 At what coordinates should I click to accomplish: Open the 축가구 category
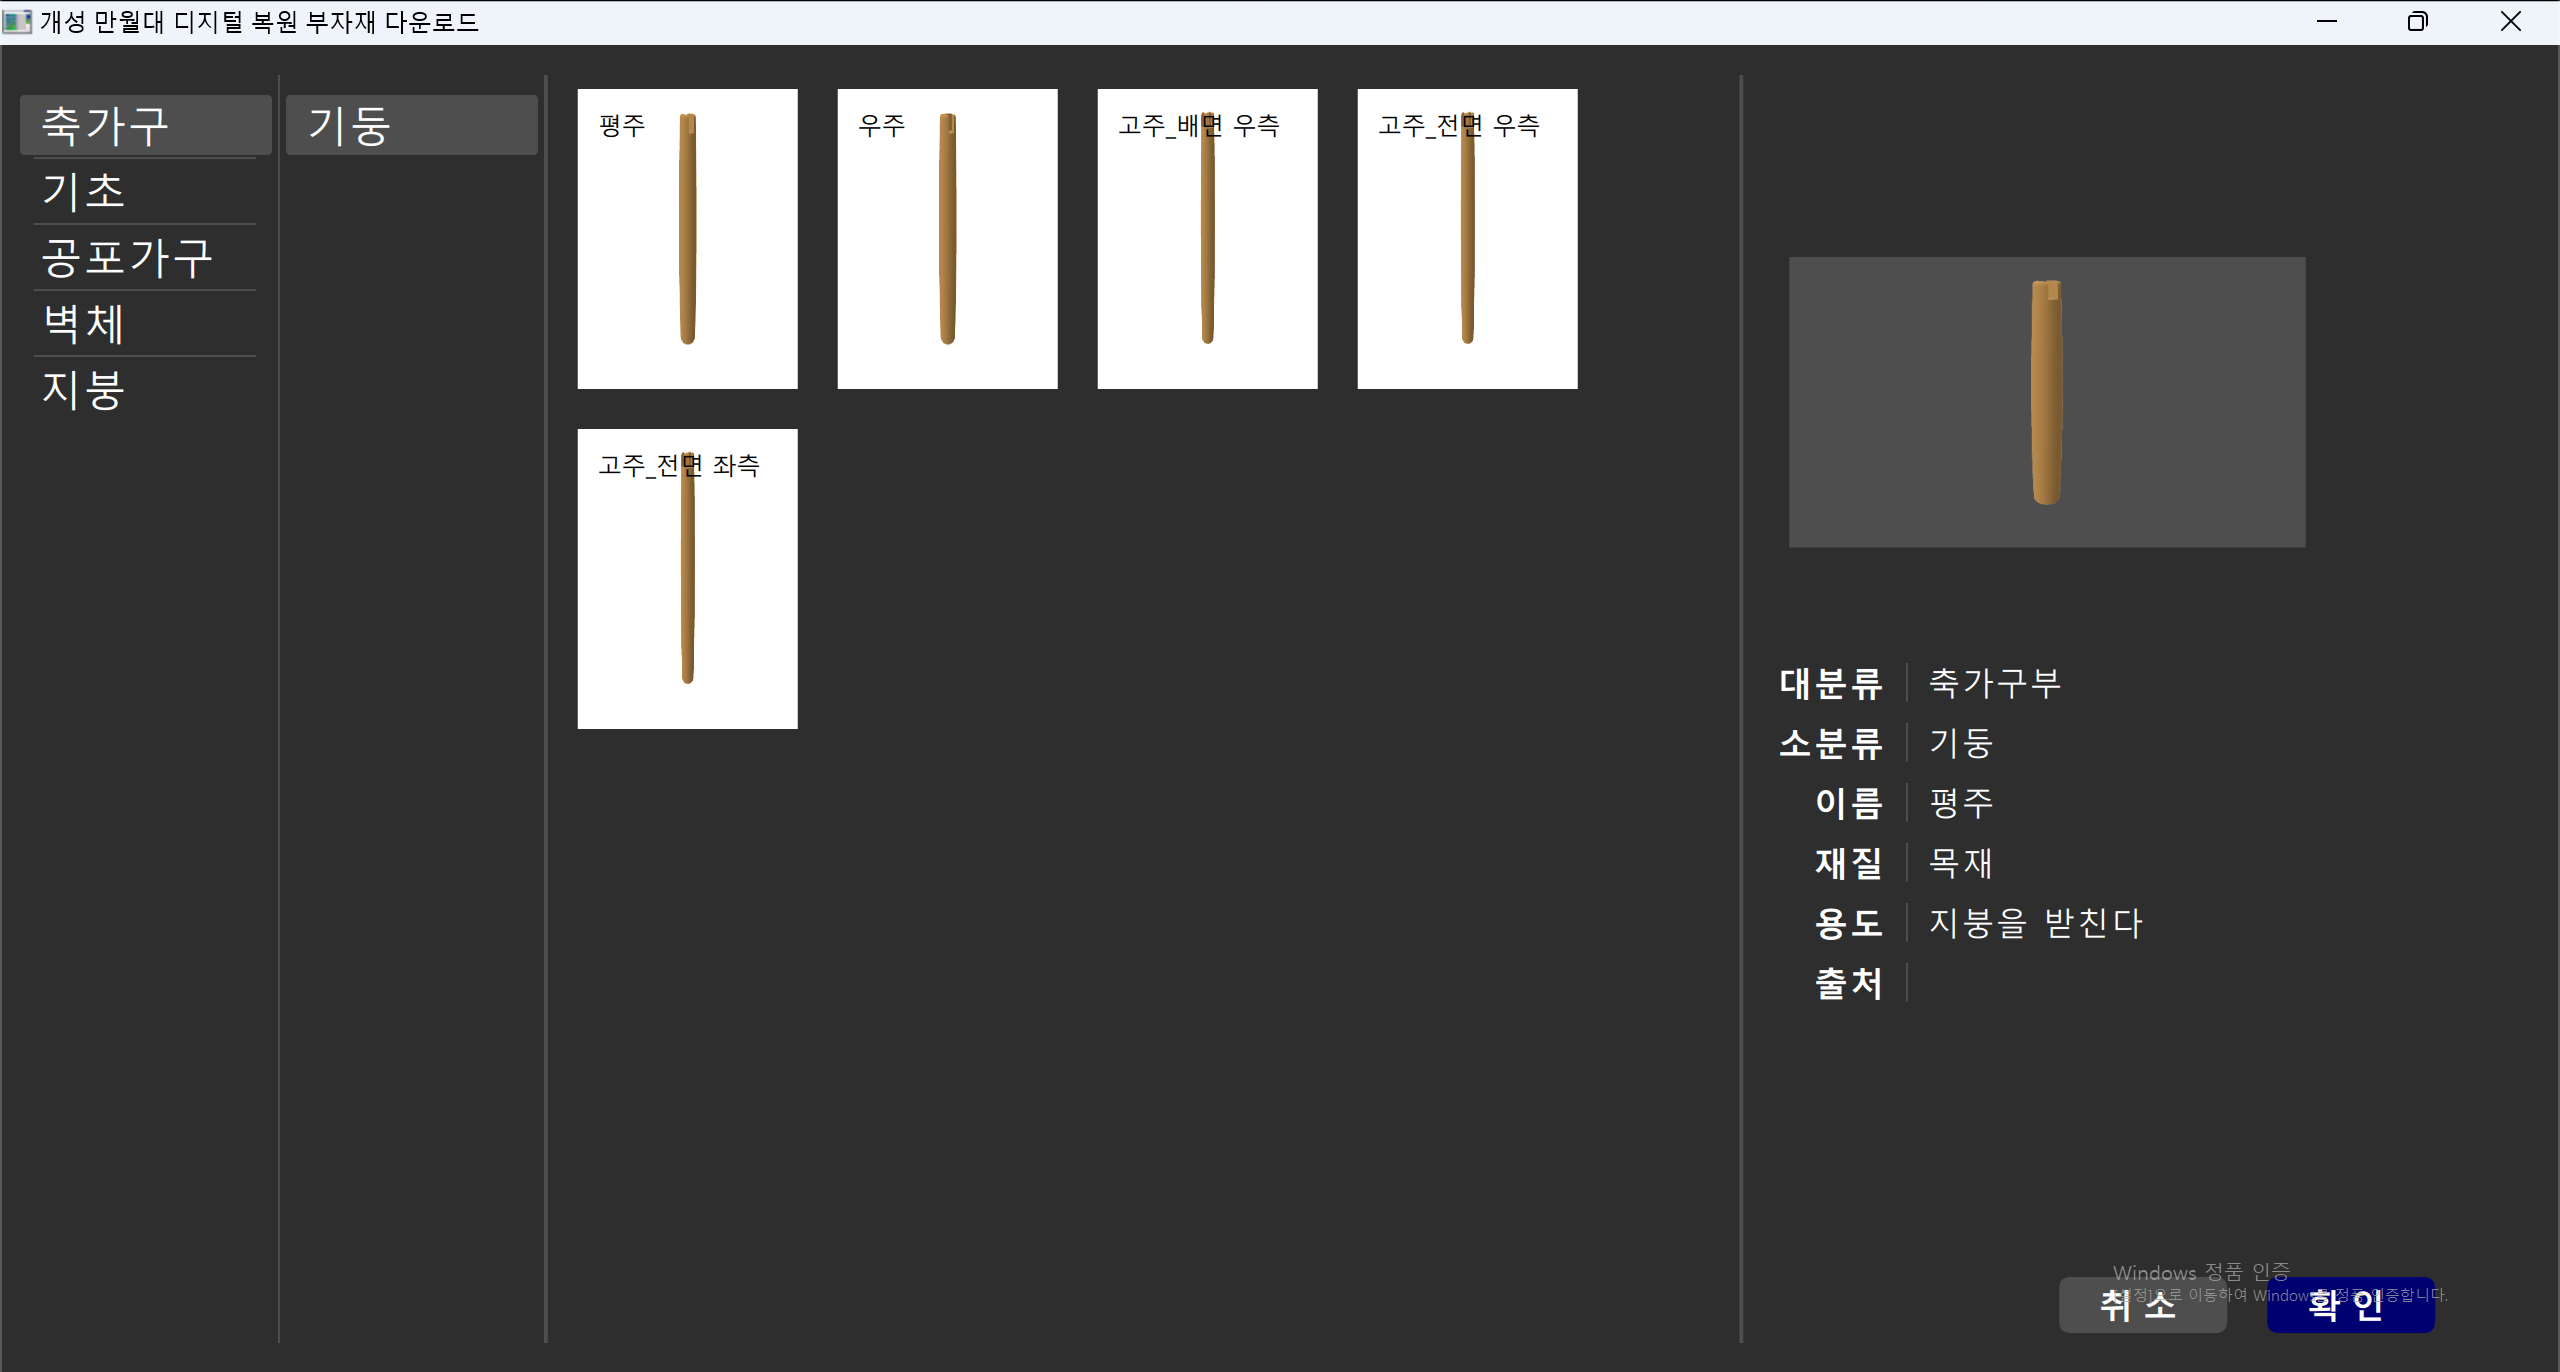tap(145, 126)
